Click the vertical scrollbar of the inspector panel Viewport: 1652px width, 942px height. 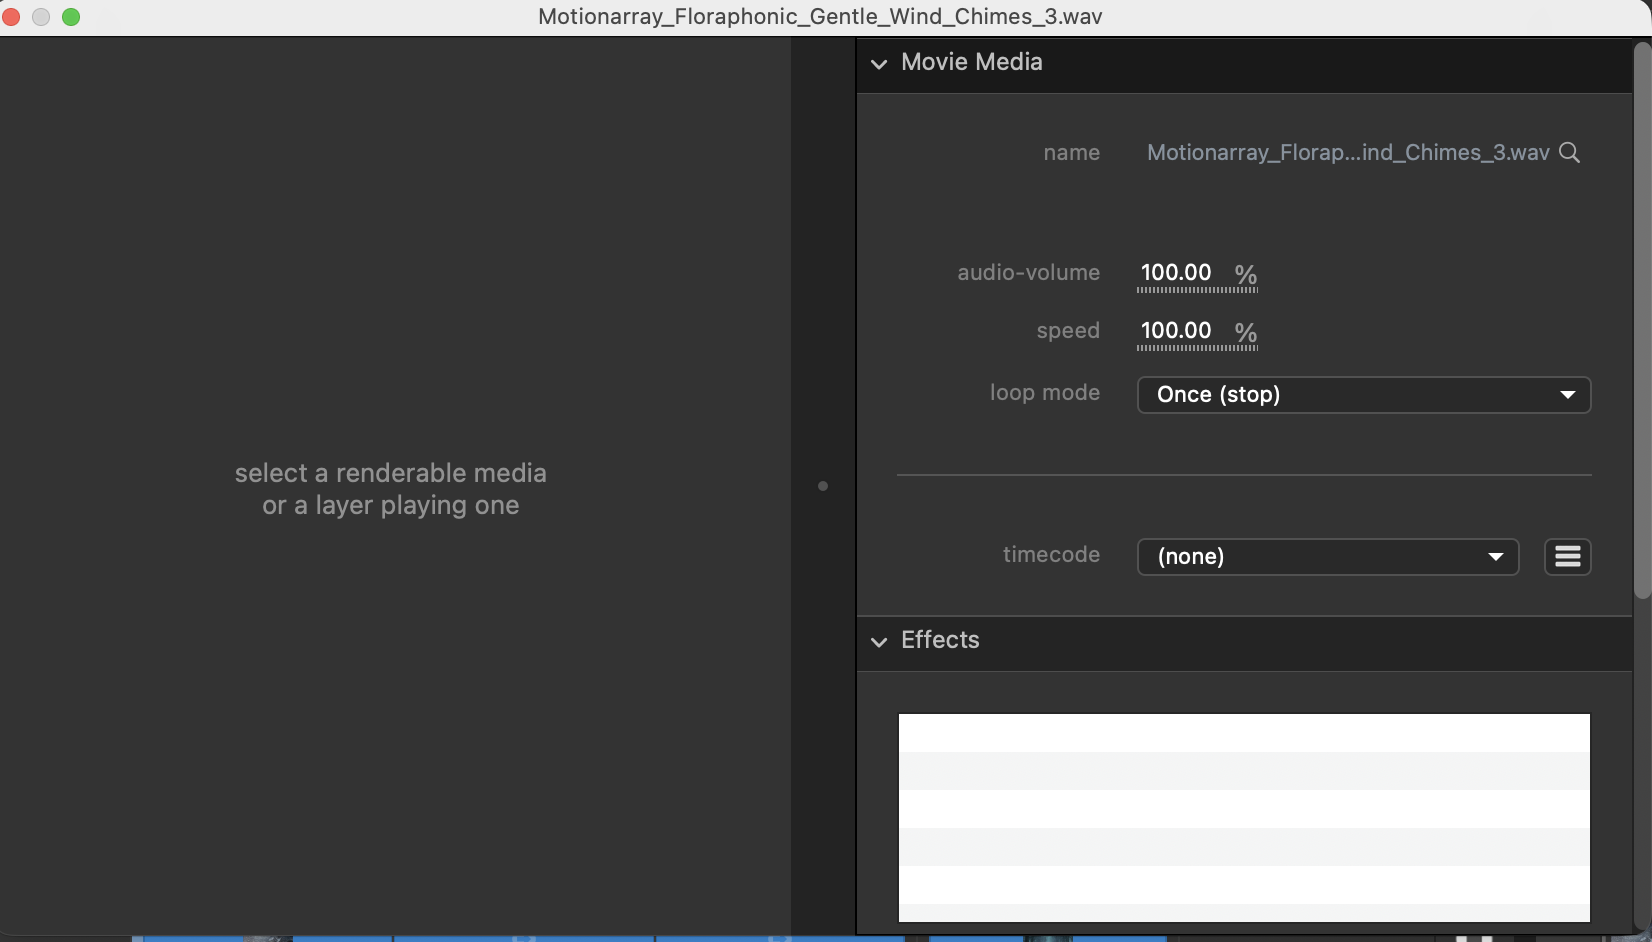1642,320
